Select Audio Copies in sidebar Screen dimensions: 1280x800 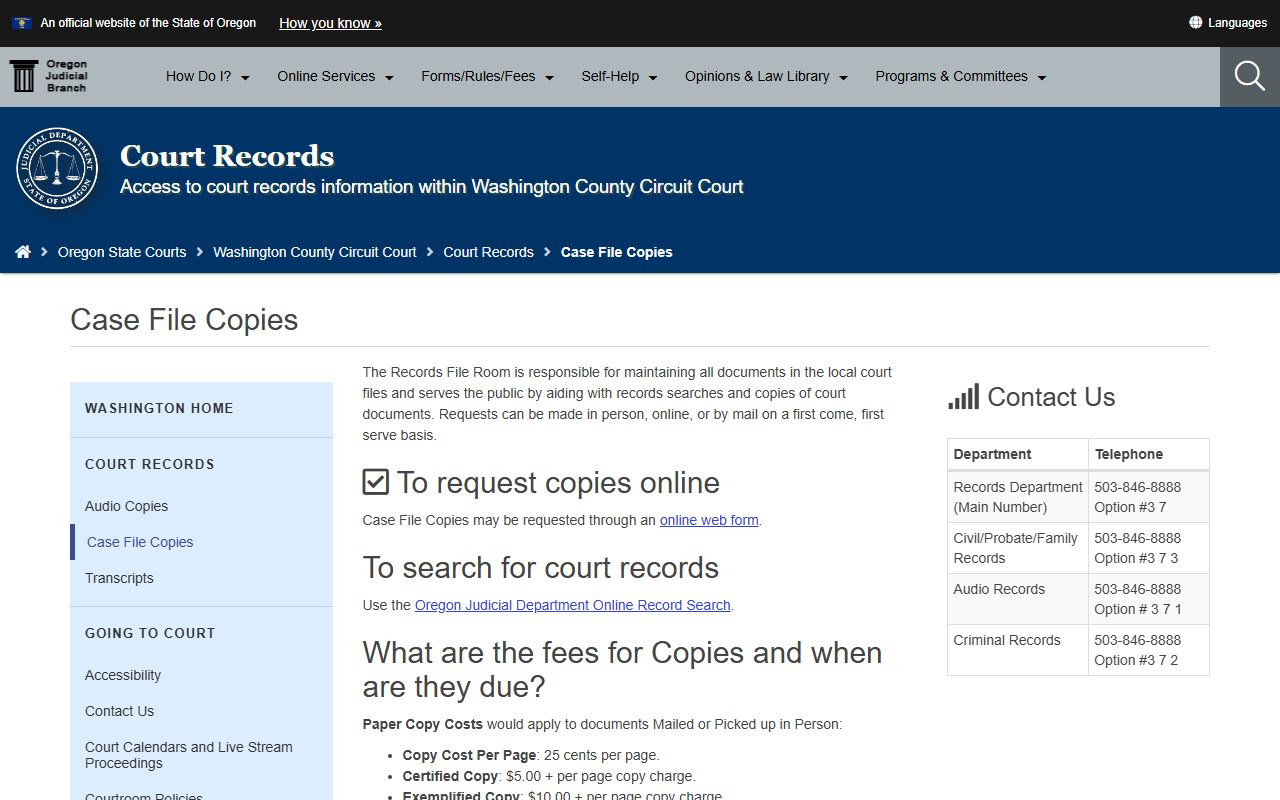[x=126, y=506]
